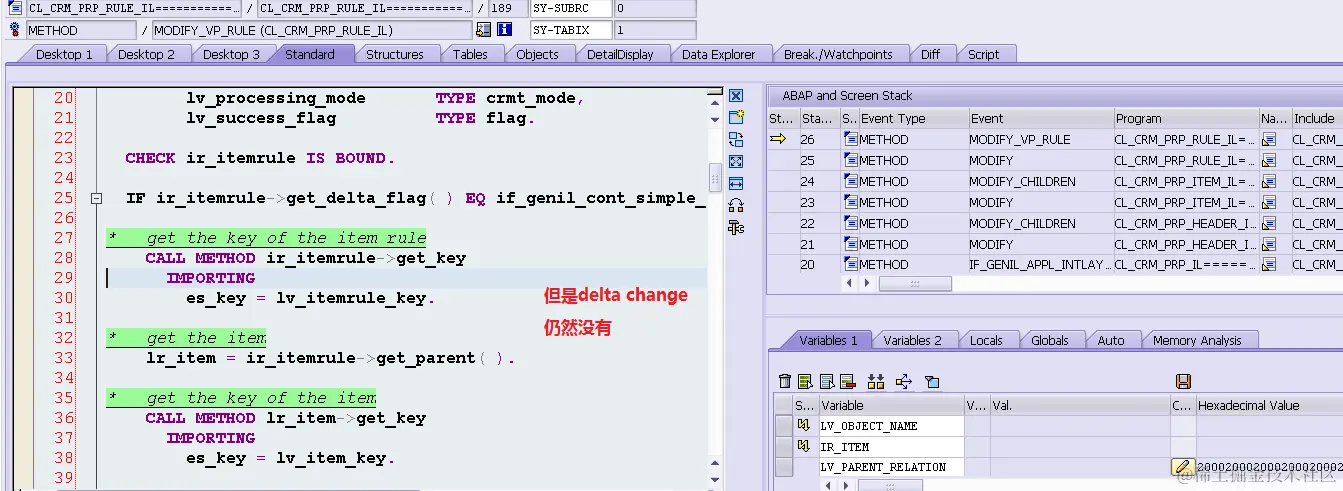This screenshot has width=1343, height=491.
Task: Click the tool settings icon below headphones icon
Action: coord(736,227)
